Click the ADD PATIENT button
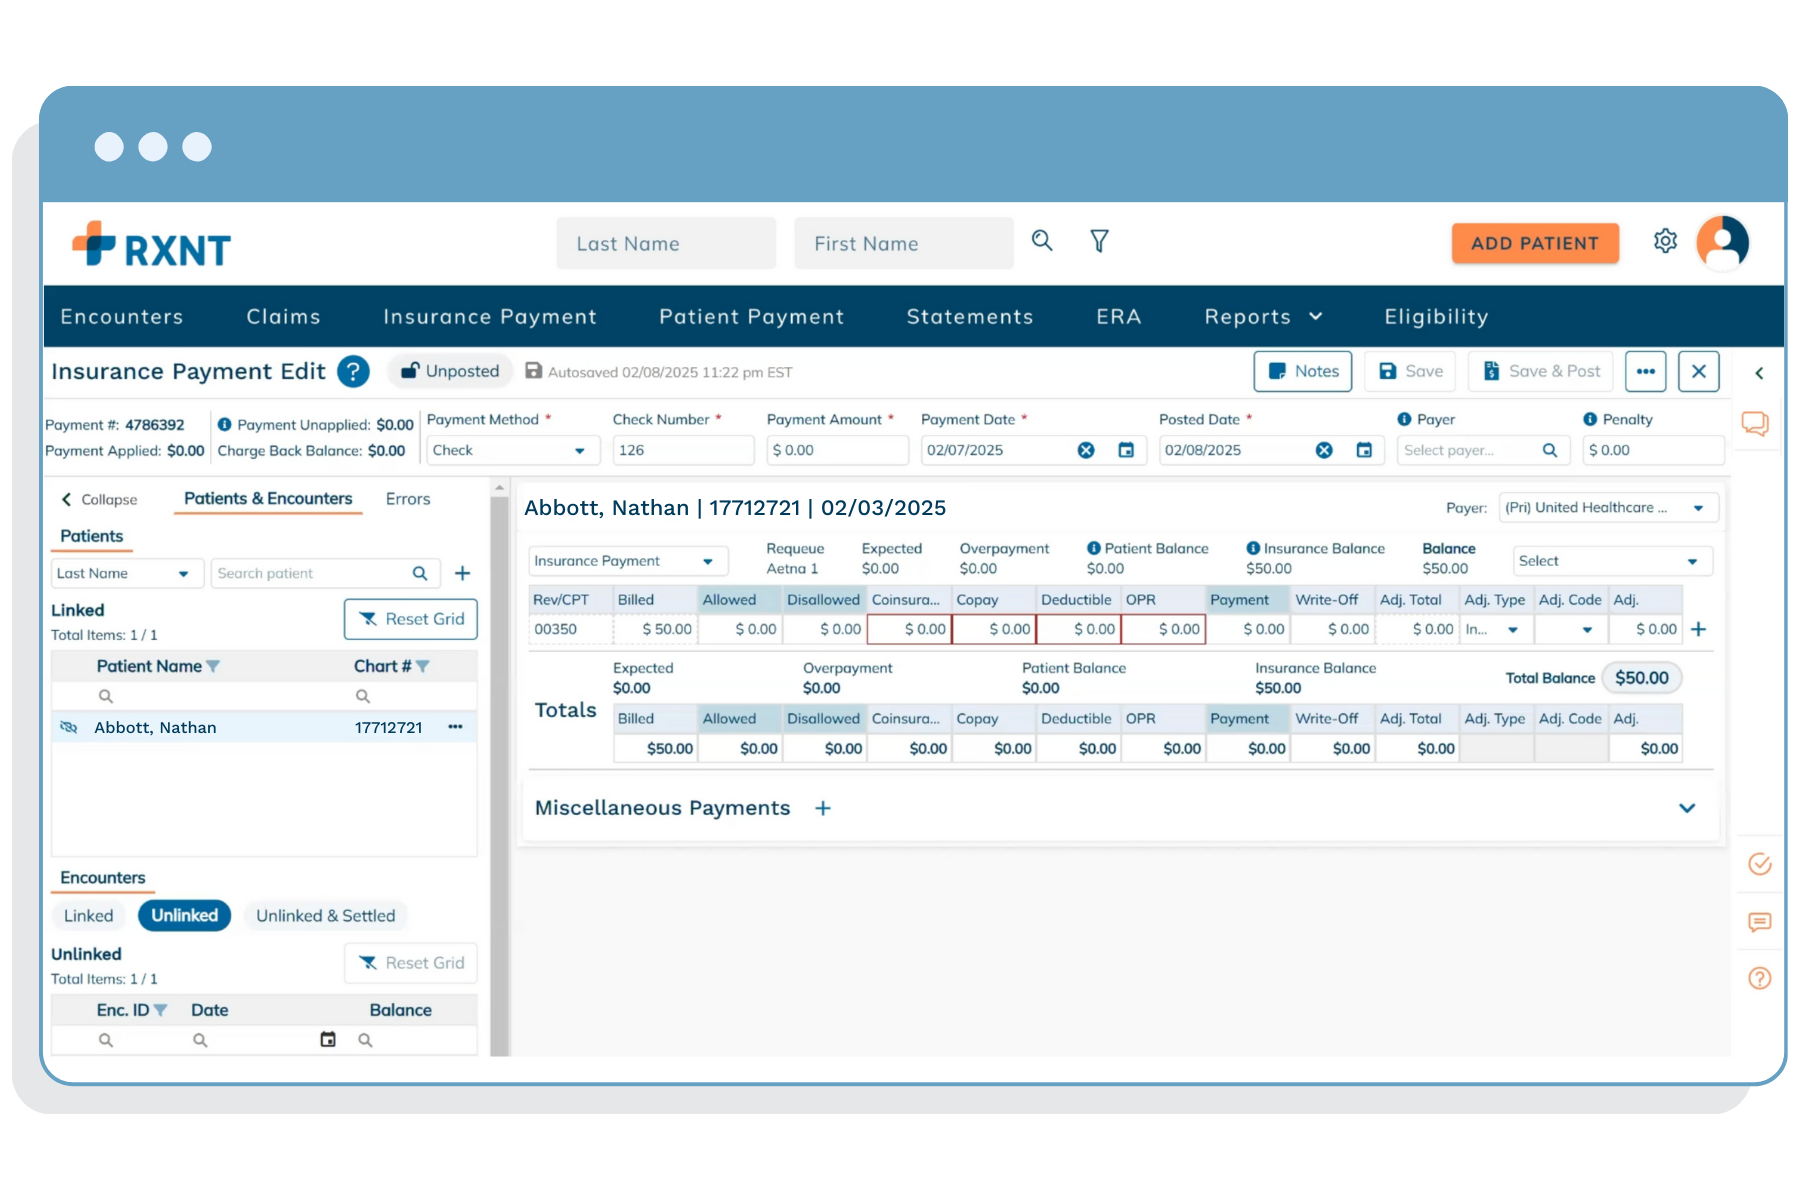 (x=1535, y=243)
